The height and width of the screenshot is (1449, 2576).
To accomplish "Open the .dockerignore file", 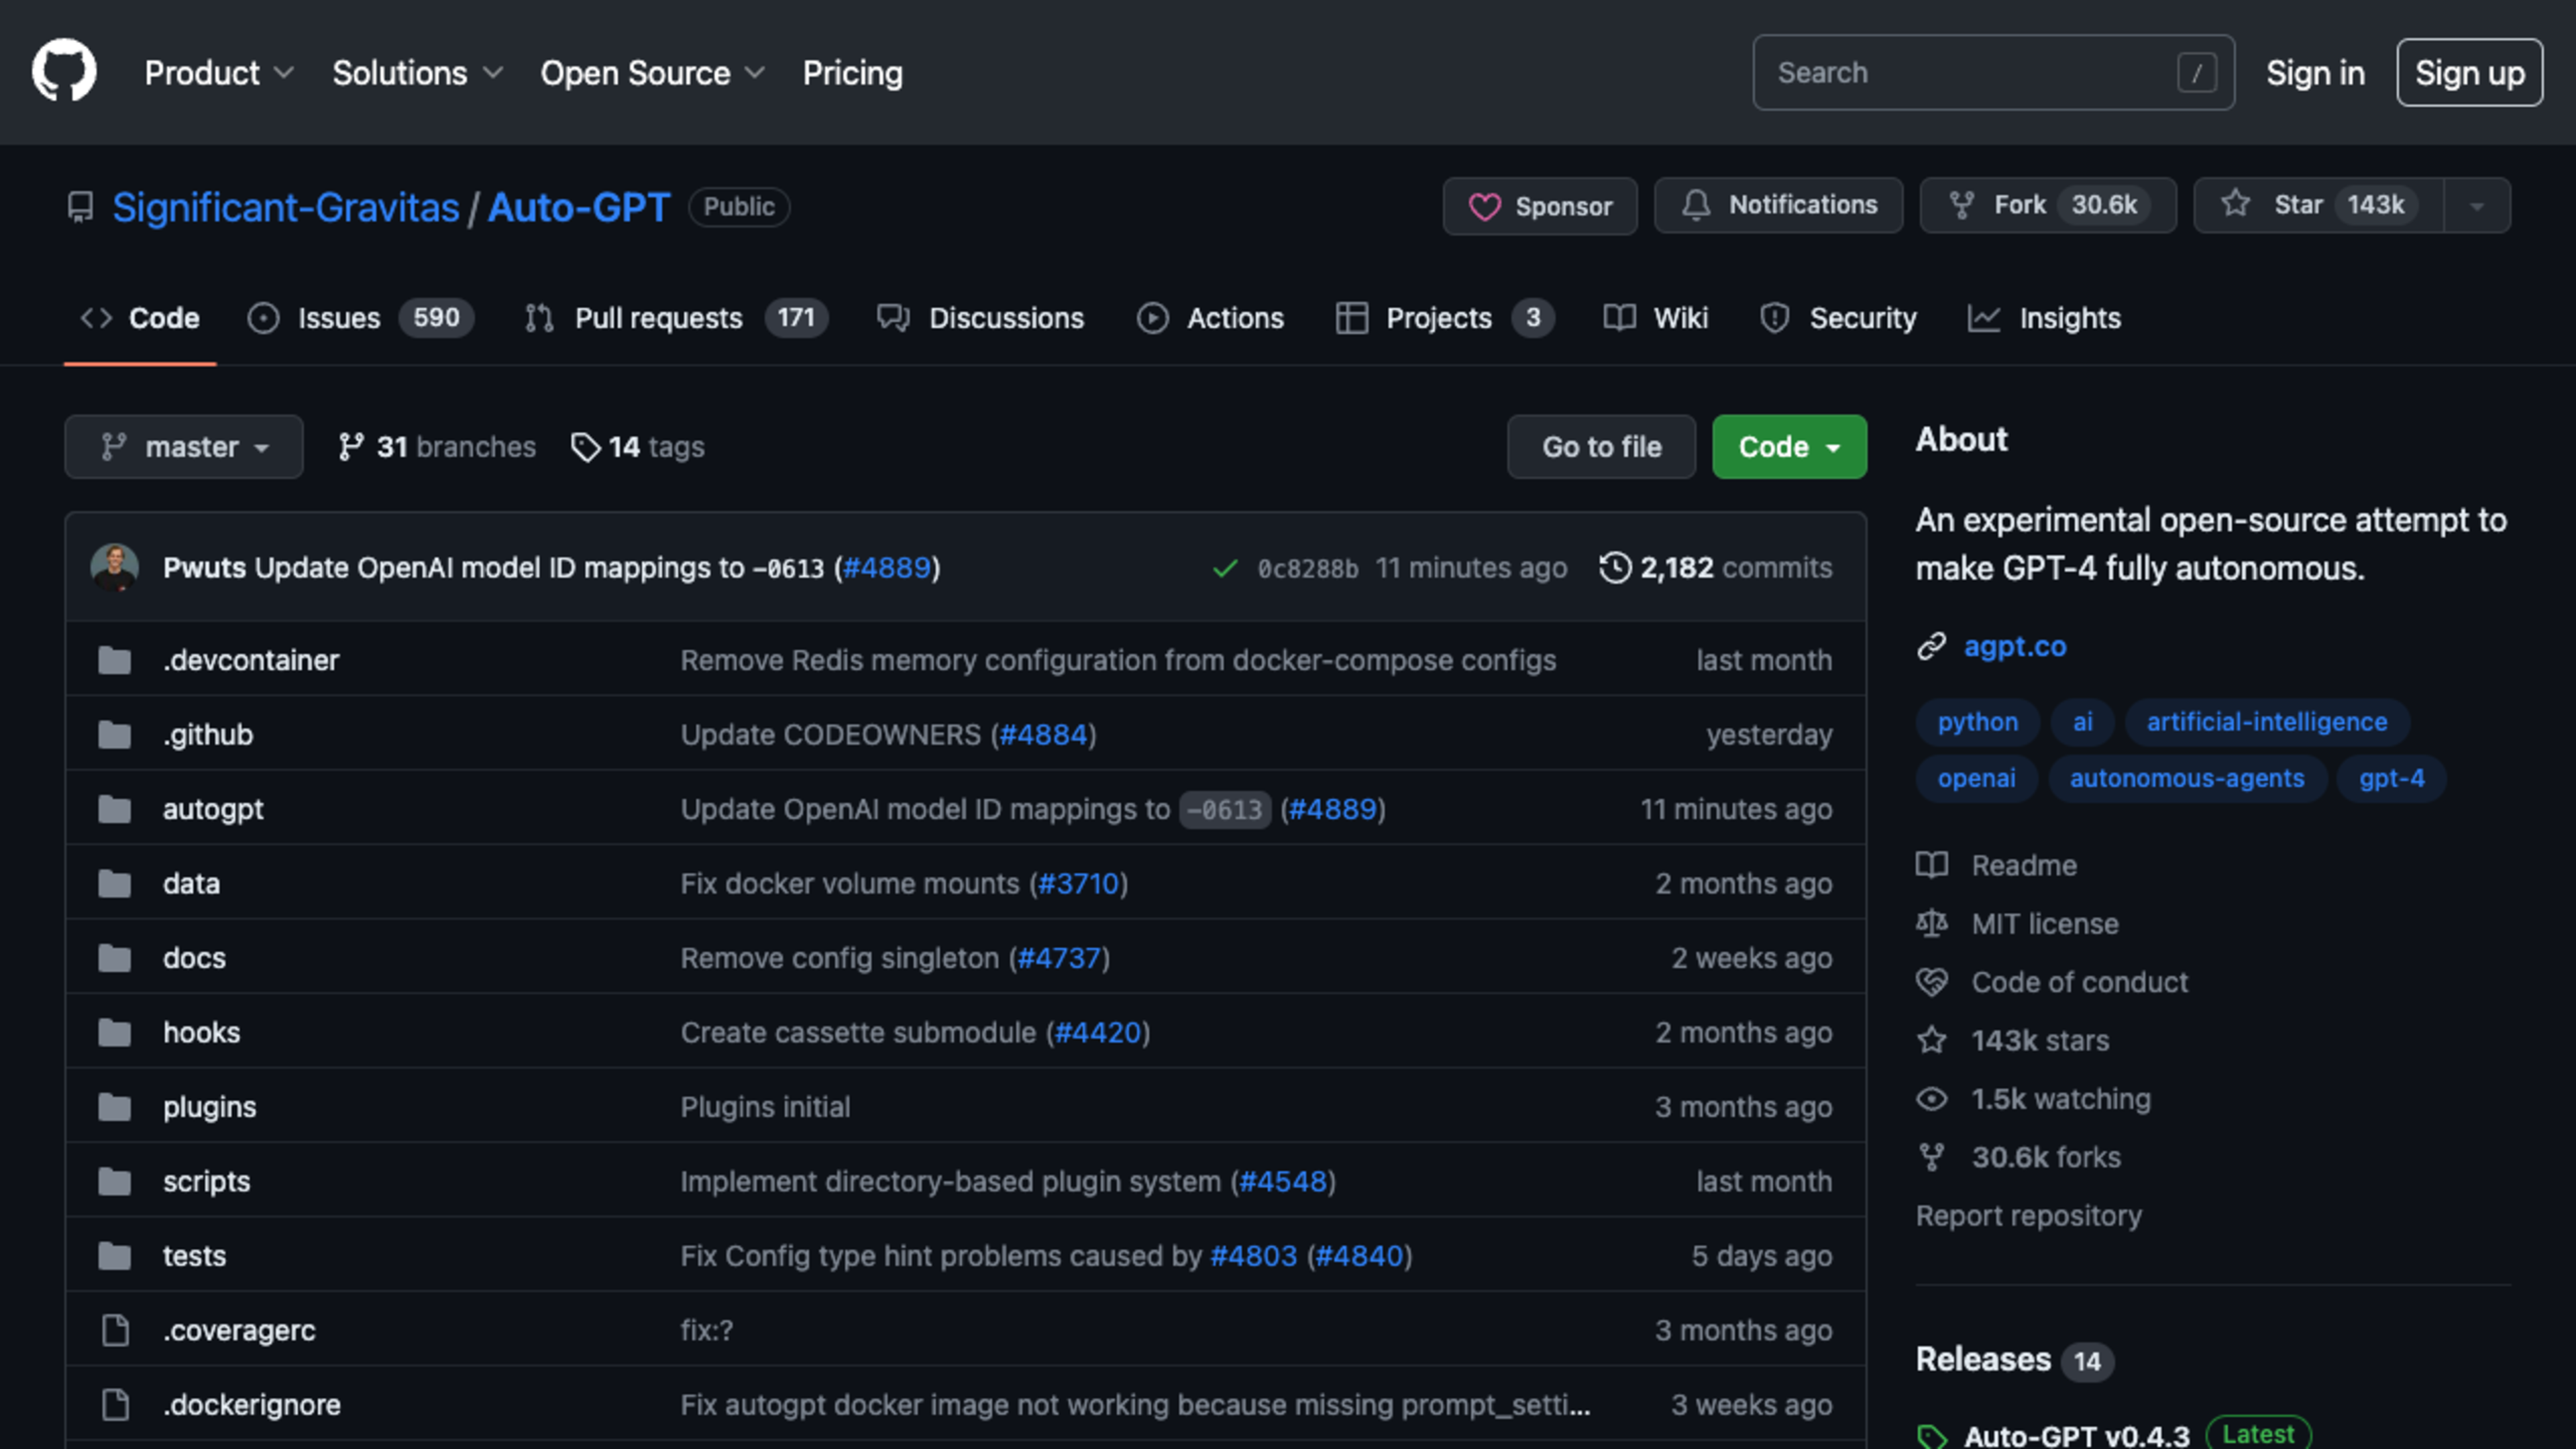I will (x=252, y=1405).
